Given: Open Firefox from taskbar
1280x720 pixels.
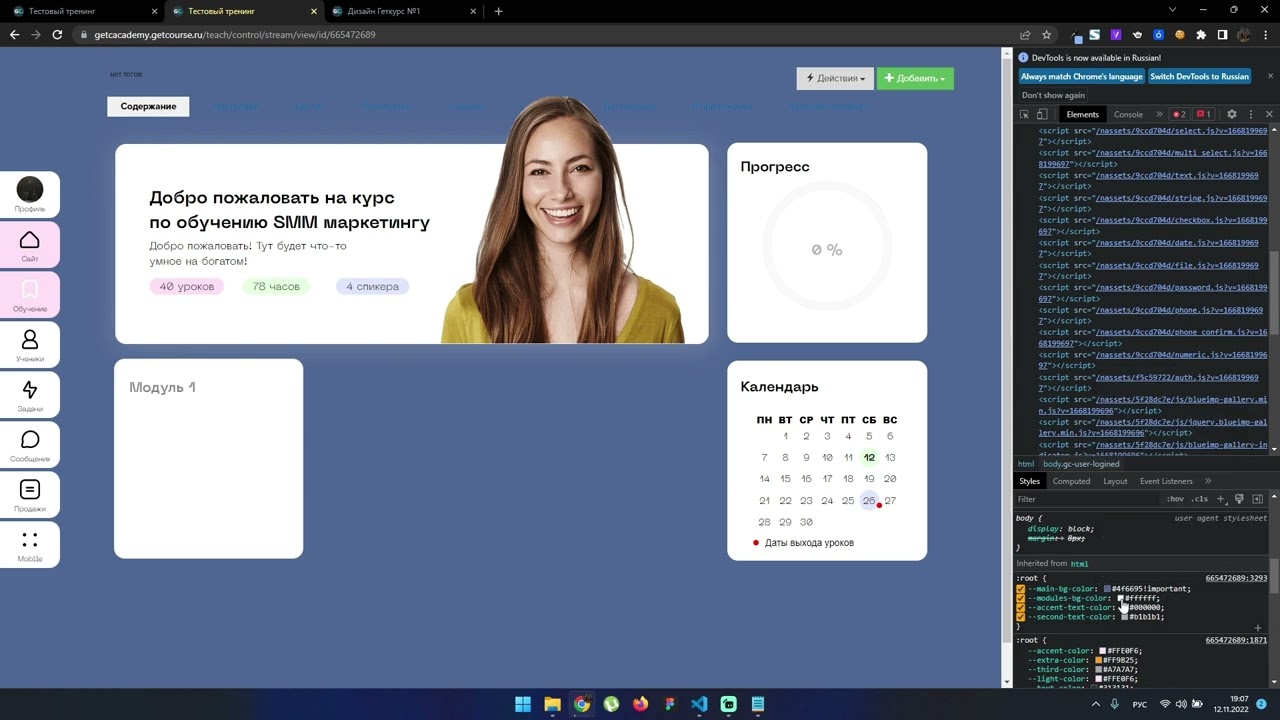Looking at the screenshot, I should pyautogui.click(x=640, y=704).
